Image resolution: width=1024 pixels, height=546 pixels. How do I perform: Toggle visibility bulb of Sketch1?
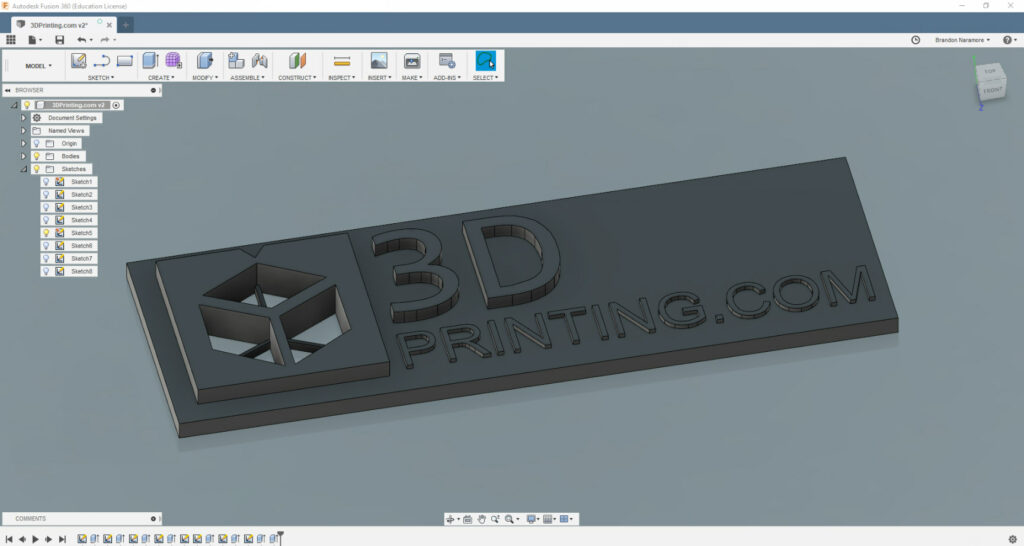pos(46,182)
